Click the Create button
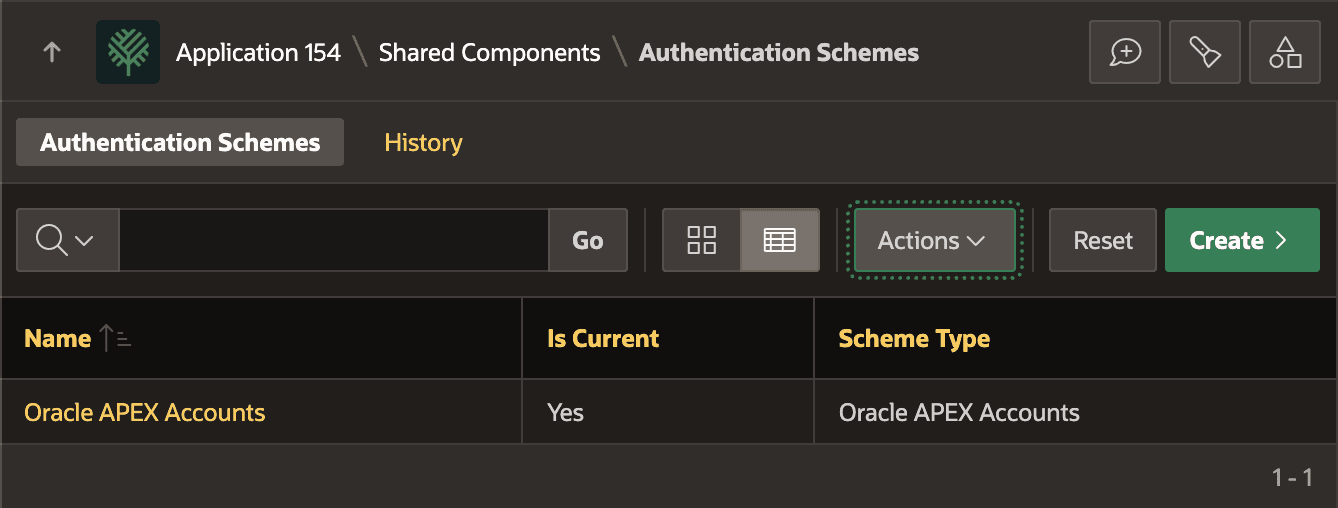 pyautogui.click(x=1242, y=240)
